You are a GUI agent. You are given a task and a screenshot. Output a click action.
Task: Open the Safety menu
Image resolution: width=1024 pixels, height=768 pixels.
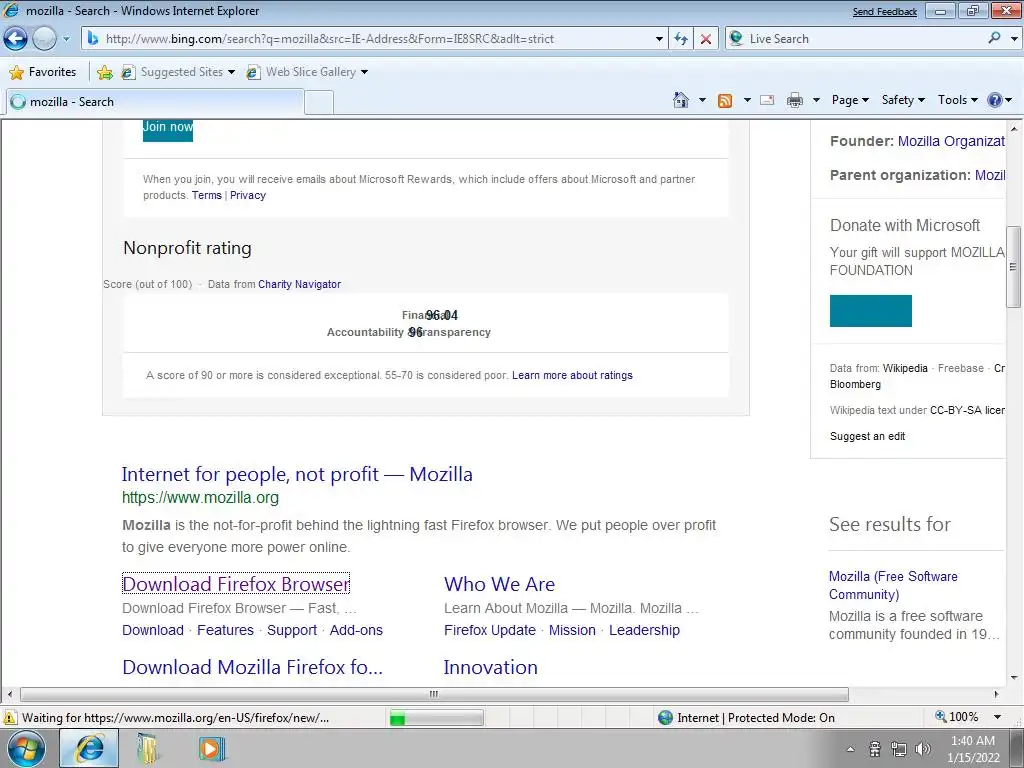coord(903,100)
